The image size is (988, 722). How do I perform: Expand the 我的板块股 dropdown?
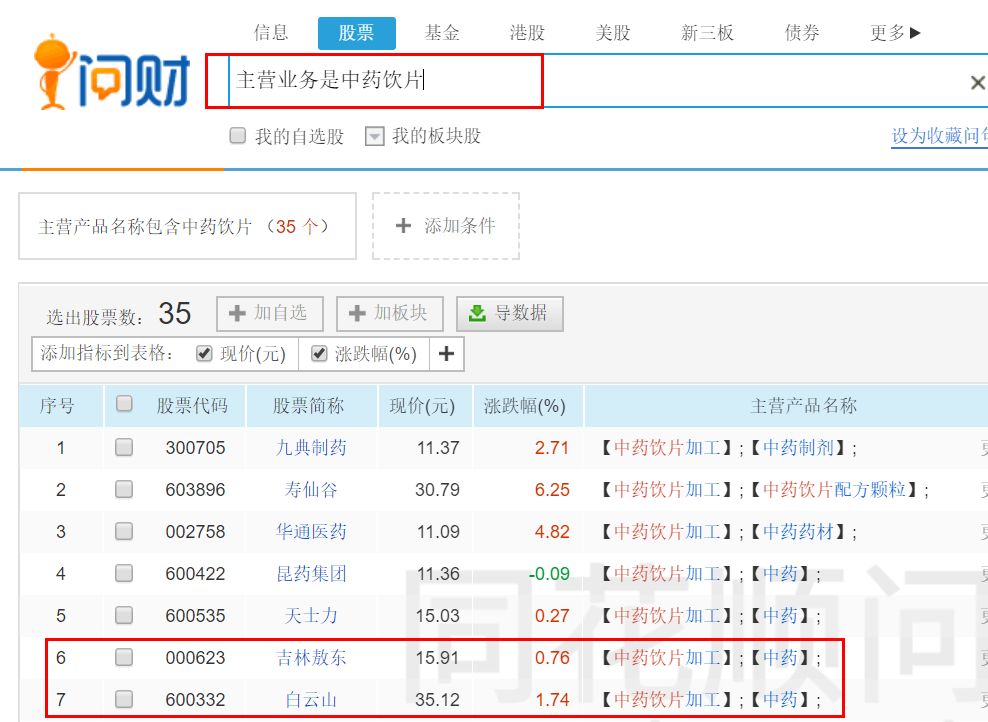point(374,136)
